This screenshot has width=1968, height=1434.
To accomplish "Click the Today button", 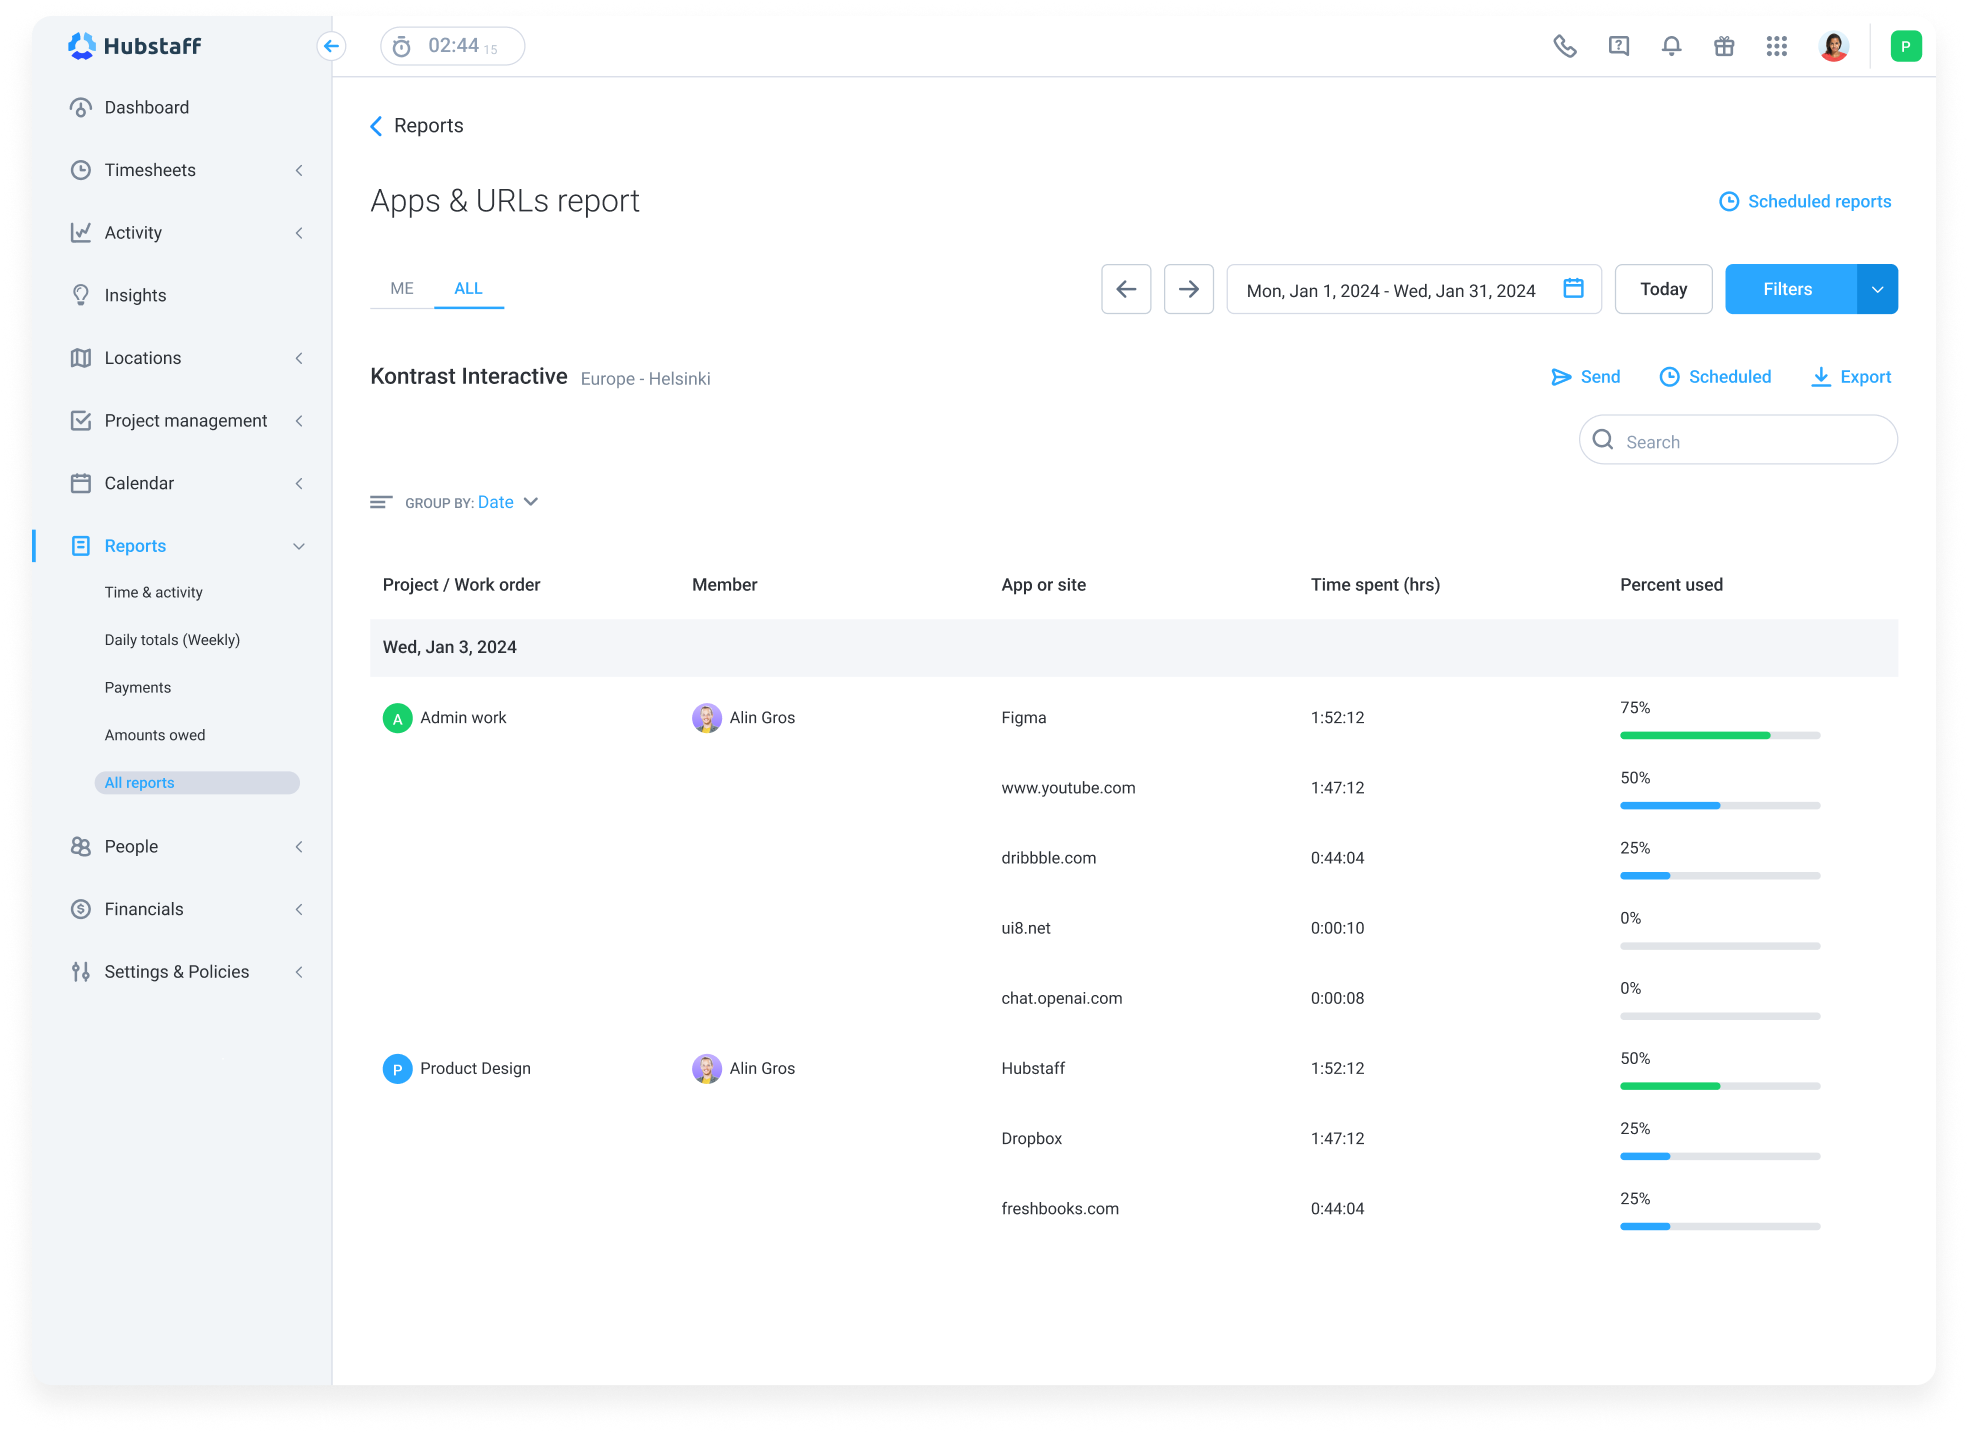I will (1663, 289).
